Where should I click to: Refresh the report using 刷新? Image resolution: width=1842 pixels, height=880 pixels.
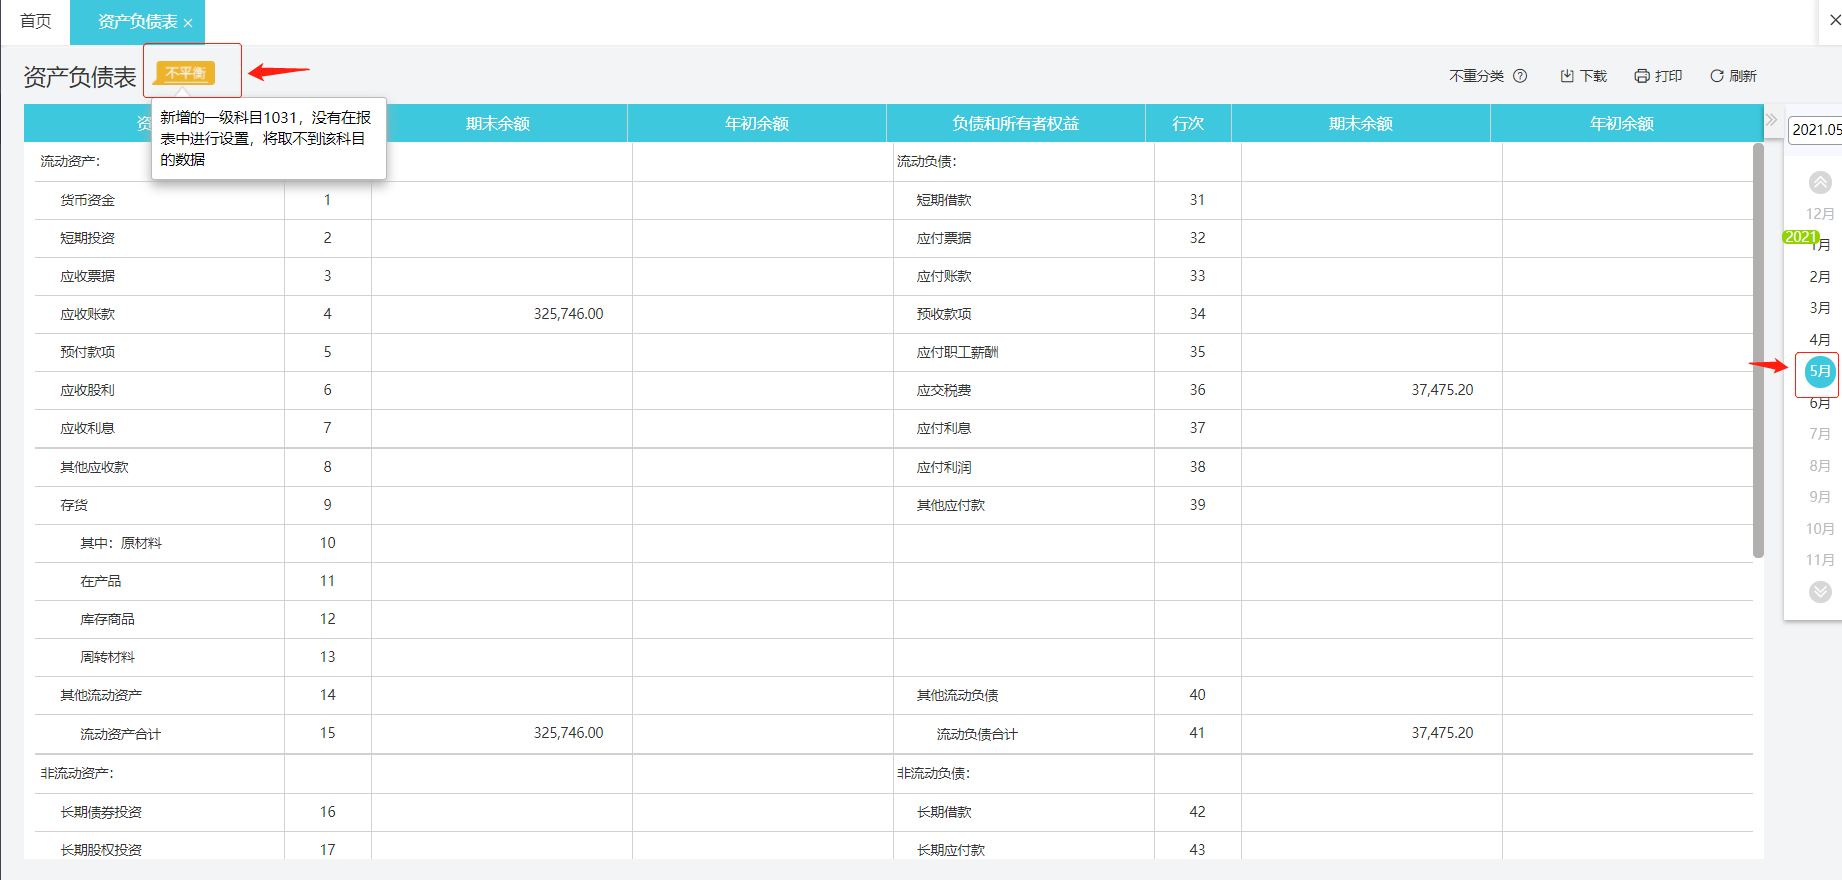click(x=1733, y=76)
